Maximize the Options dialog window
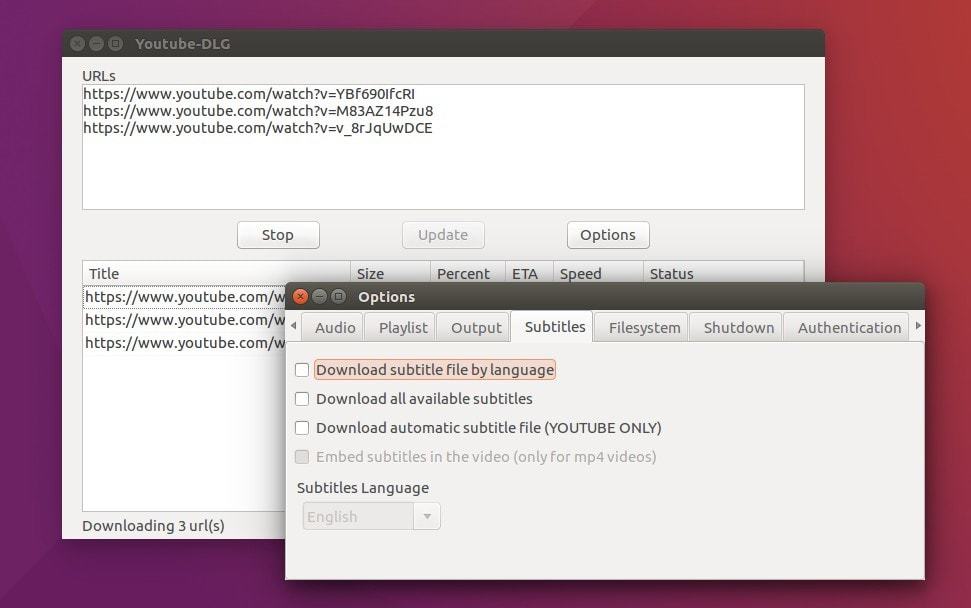Image resolution: width=971 pixels, height=608 pixels. (338, 297)
